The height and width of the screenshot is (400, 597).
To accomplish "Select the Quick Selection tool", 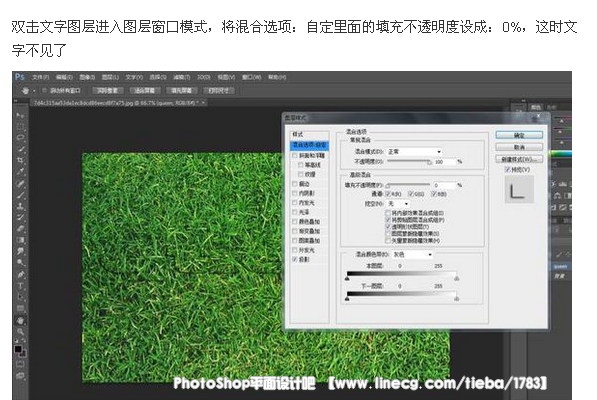I will click(20, 149).
